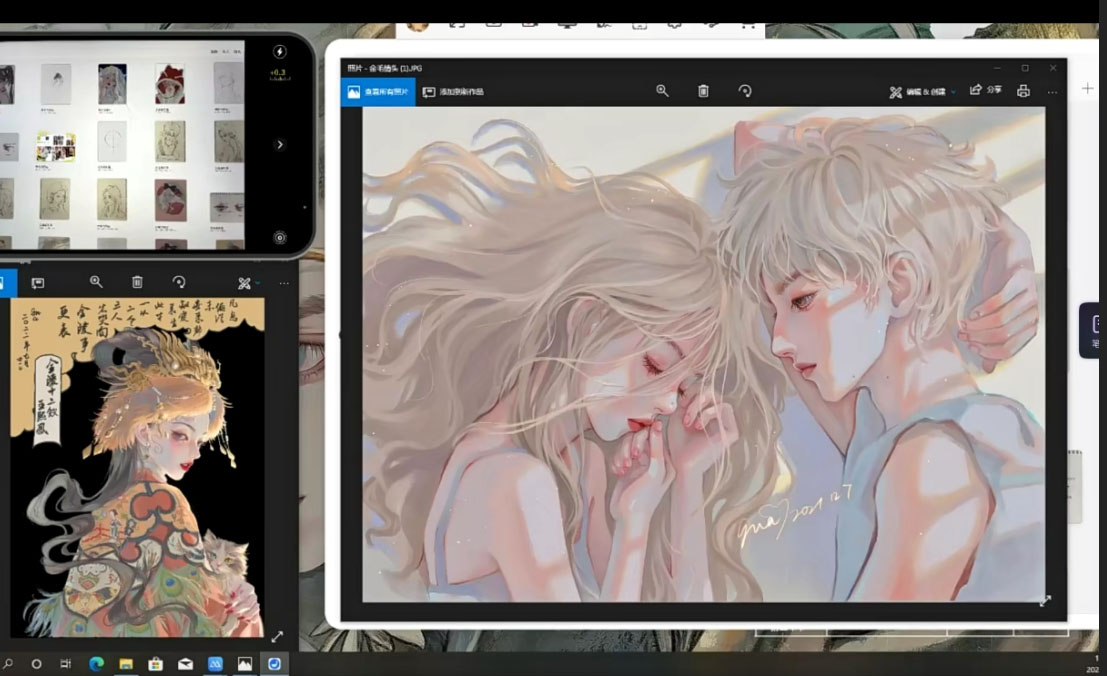The image size is (1107, 676).
Task: Delete the photo in the small Photos window
Action: (137, 282)
